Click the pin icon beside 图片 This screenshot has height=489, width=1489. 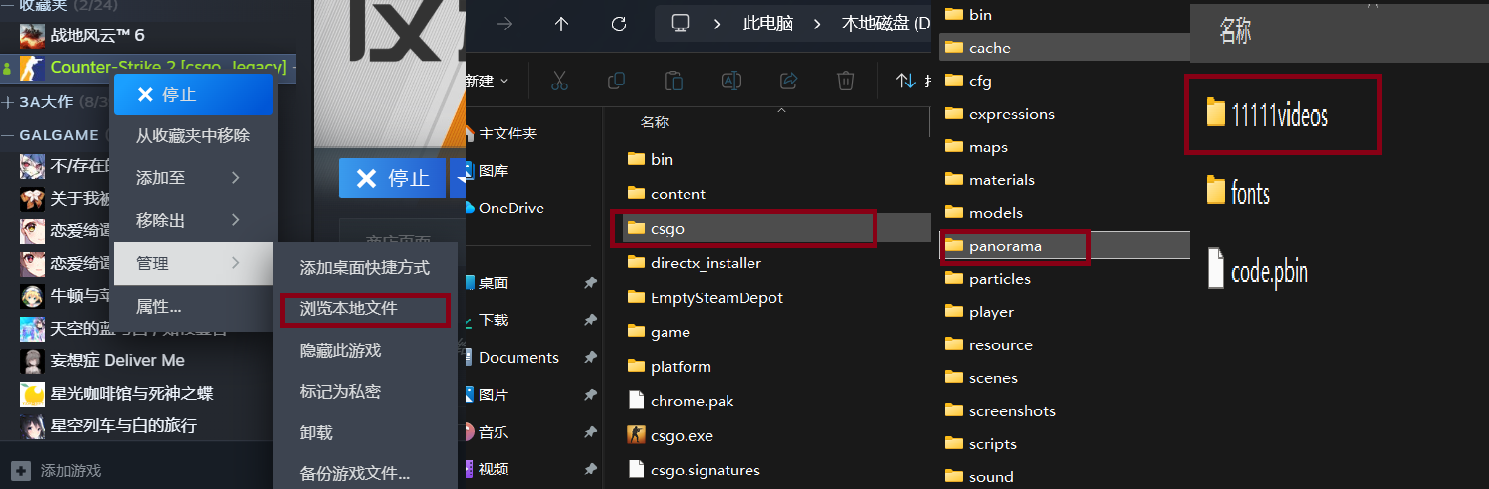[x=591, y=394]
